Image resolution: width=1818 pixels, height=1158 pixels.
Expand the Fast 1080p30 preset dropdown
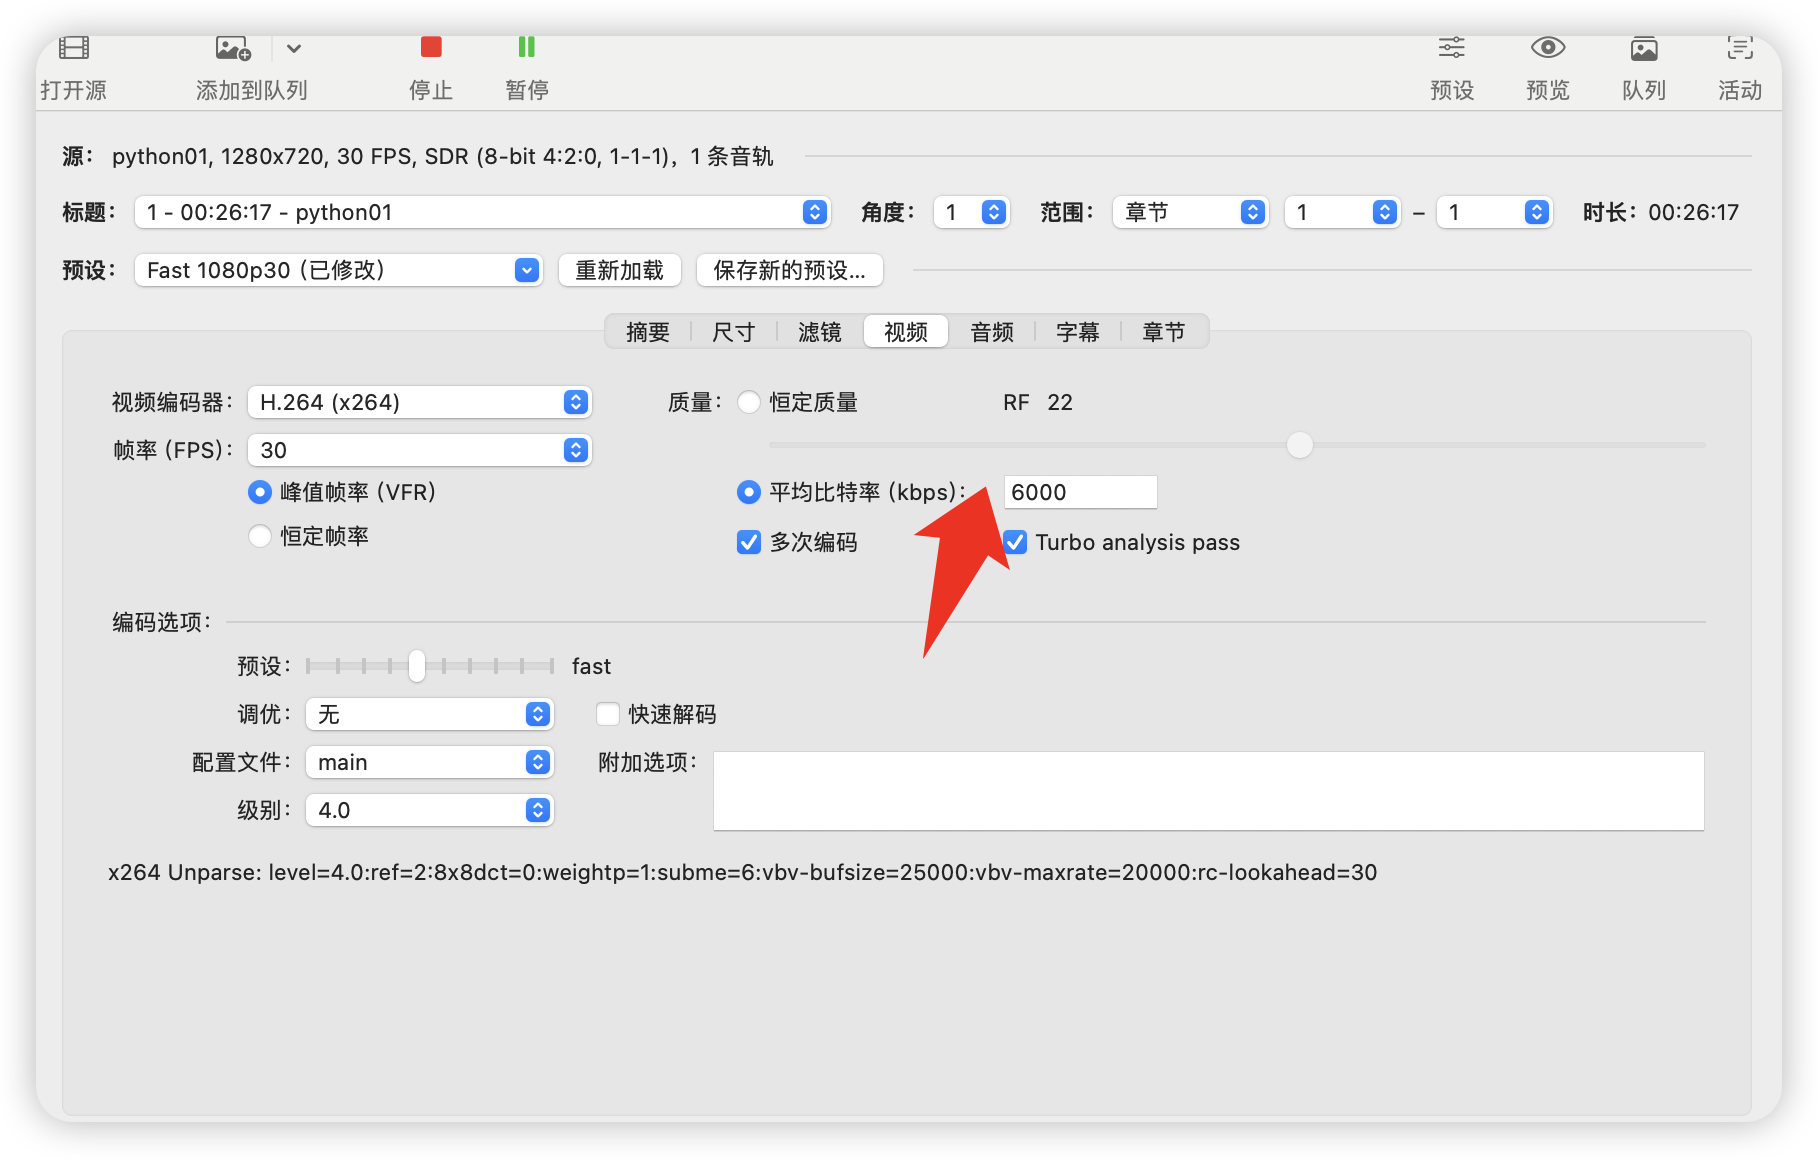338,270
